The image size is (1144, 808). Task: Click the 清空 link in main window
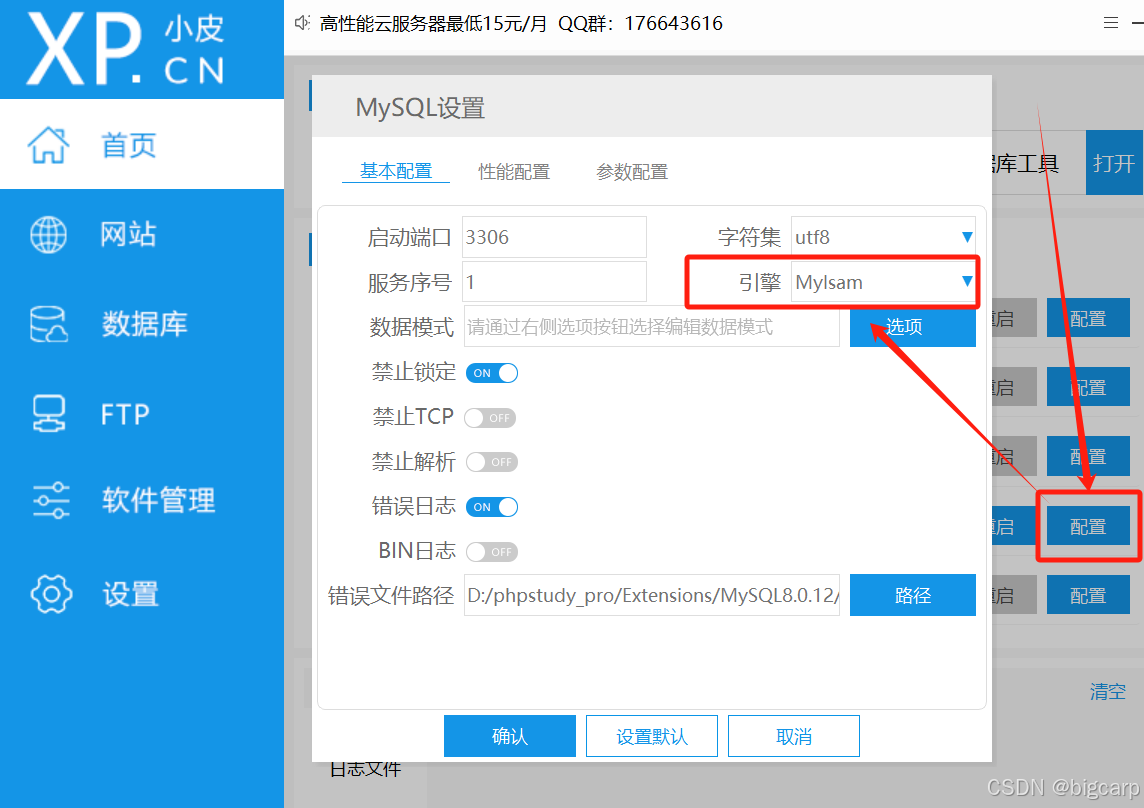pyautogui.click(x=1108, y=691)
